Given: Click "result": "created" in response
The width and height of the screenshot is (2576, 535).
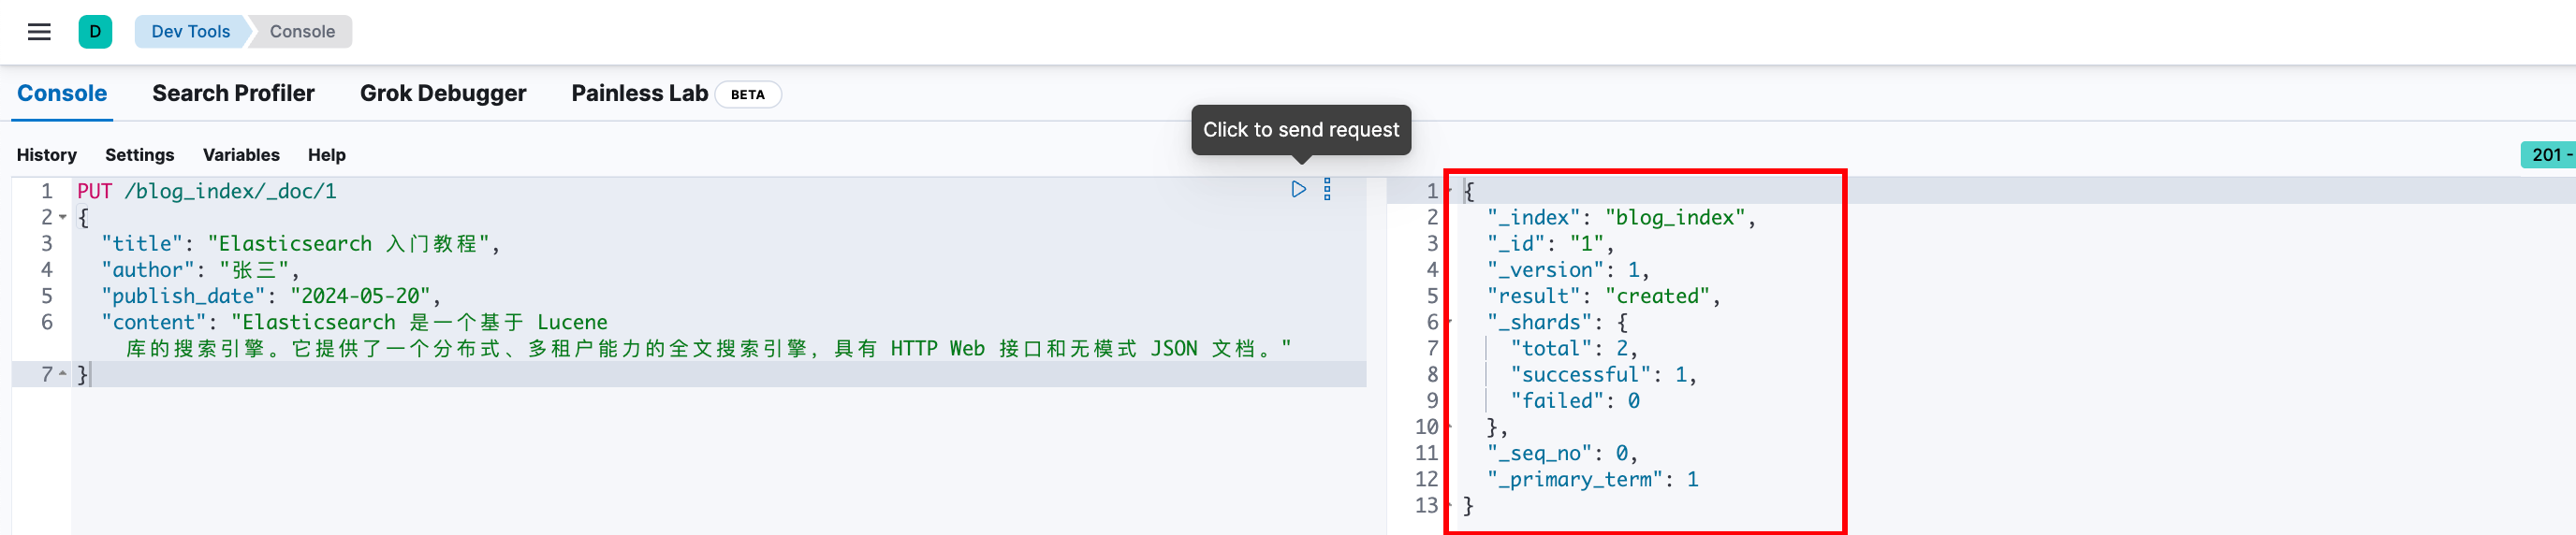Looking at the screenshot, I should click(x=1603, y=296).
